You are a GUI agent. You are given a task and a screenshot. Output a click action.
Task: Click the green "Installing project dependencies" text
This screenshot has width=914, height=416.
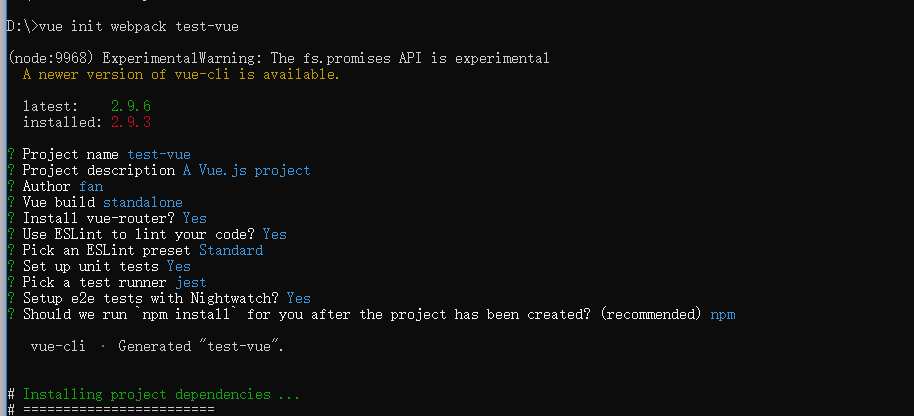pos(161,394)
